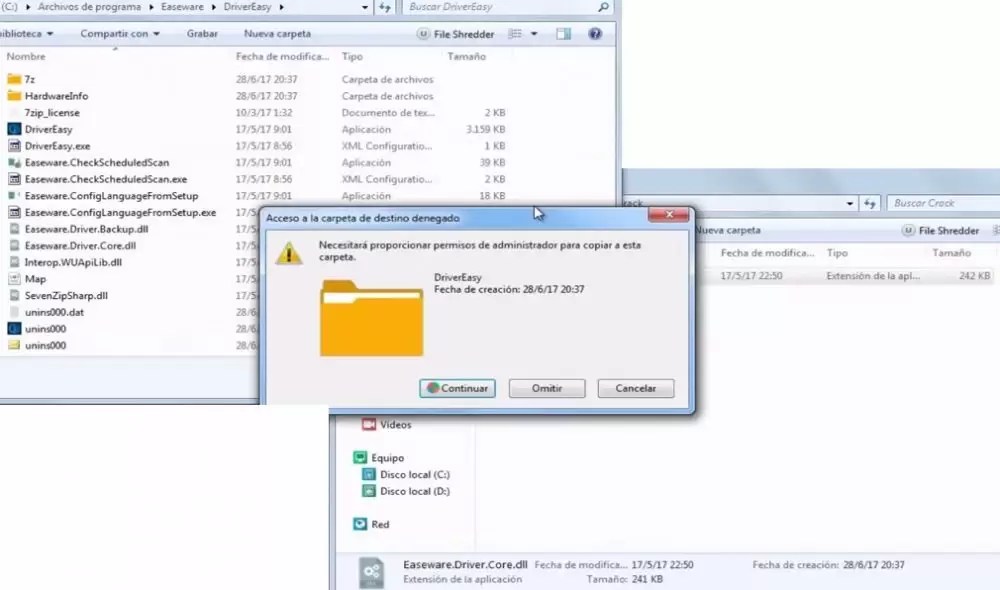Sort by Tipo column in DriverEasy window
Image resolution: width=1000 pixels, height=590 pixels.
click(352, 56)
